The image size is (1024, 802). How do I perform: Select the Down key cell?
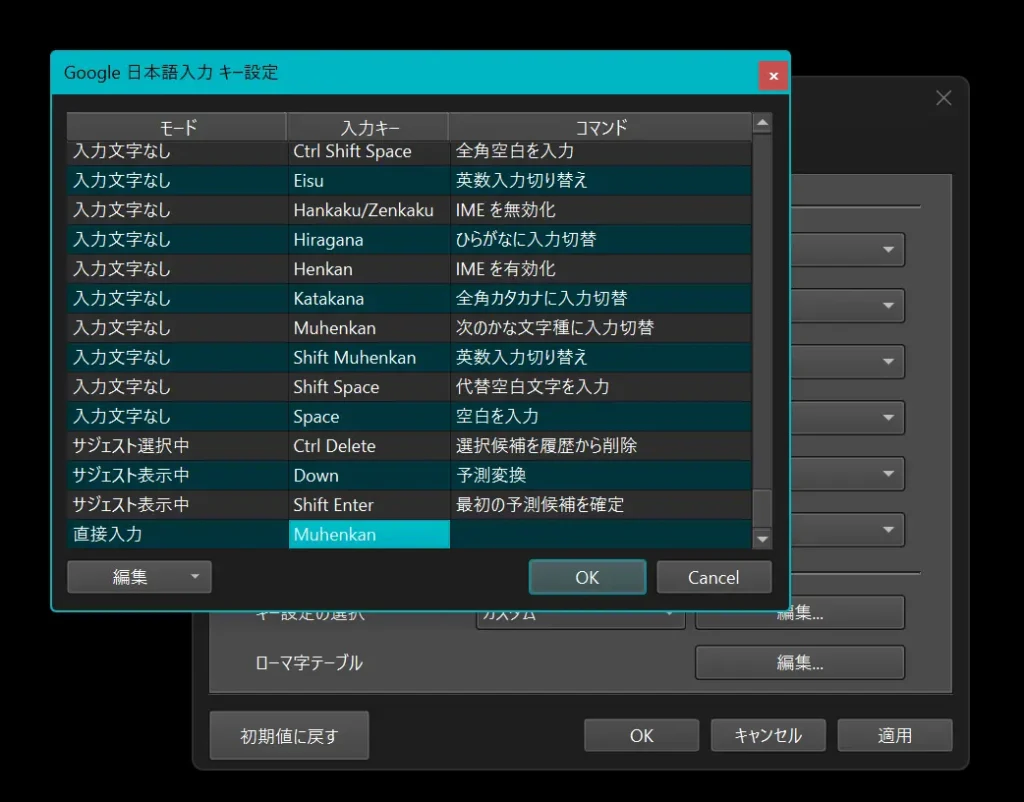(x=369, y=475)
